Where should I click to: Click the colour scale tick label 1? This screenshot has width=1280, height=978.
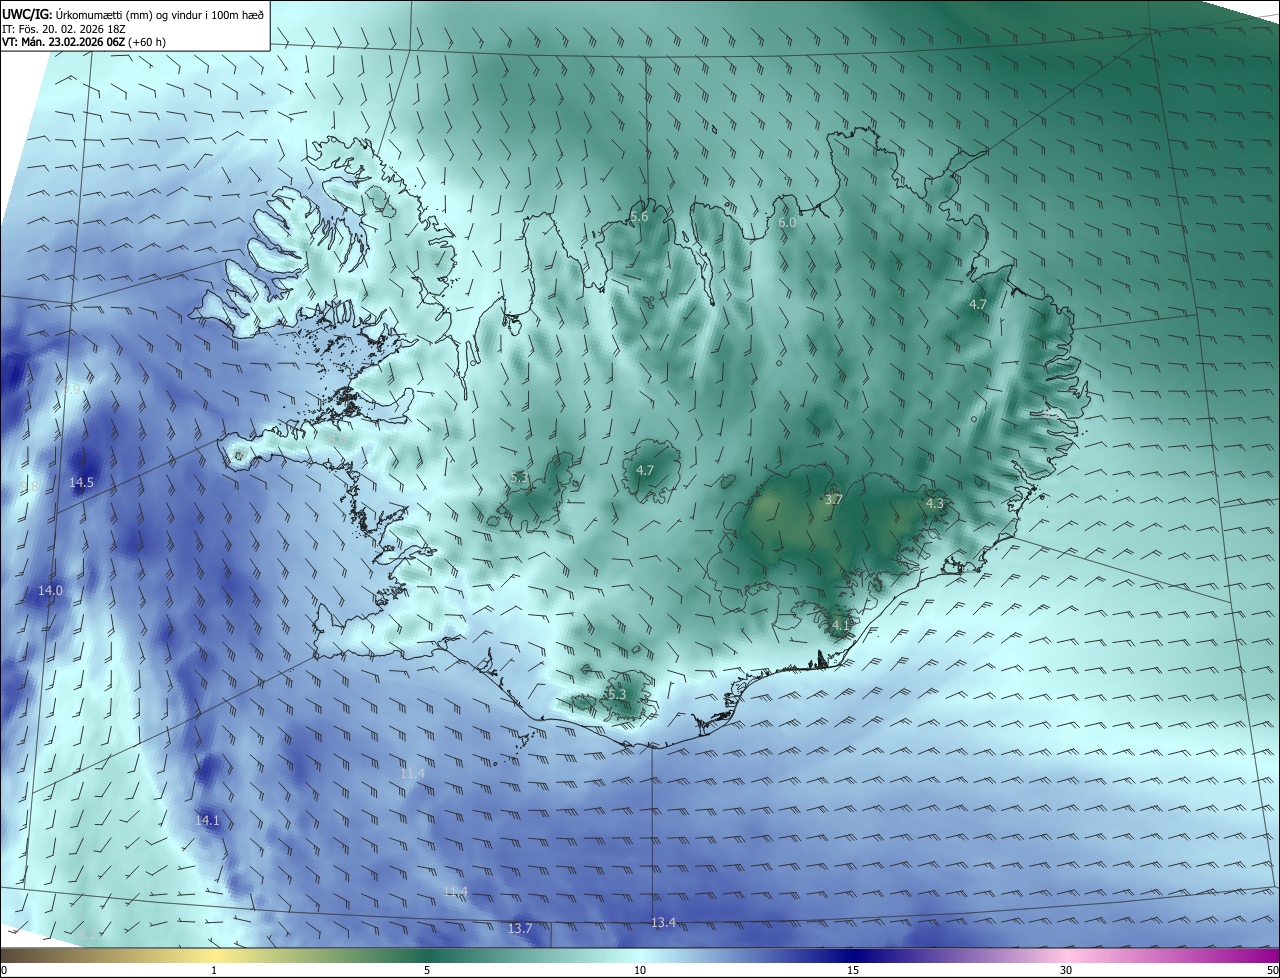click(214, 970)
